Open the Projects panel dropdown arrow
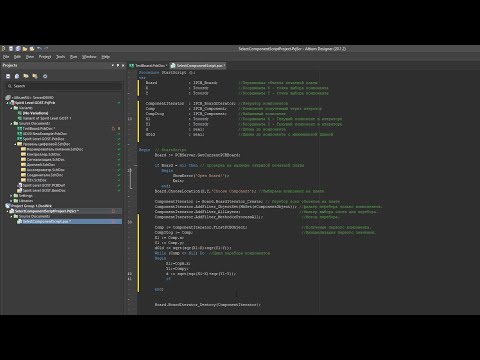This screenshot has height=360, width=480. (x=113, y=65)
